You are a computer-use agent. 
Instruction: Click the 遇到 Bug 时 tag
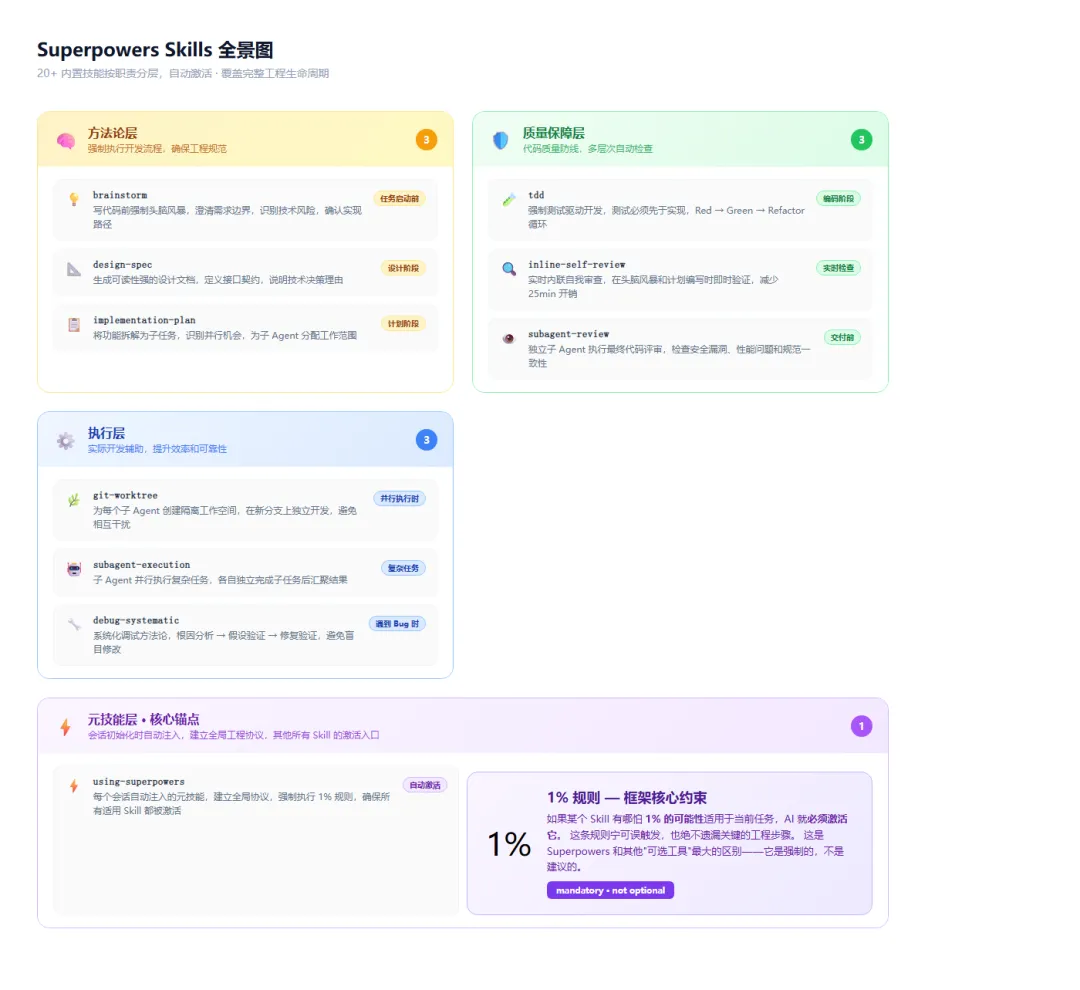click(397, 624)
